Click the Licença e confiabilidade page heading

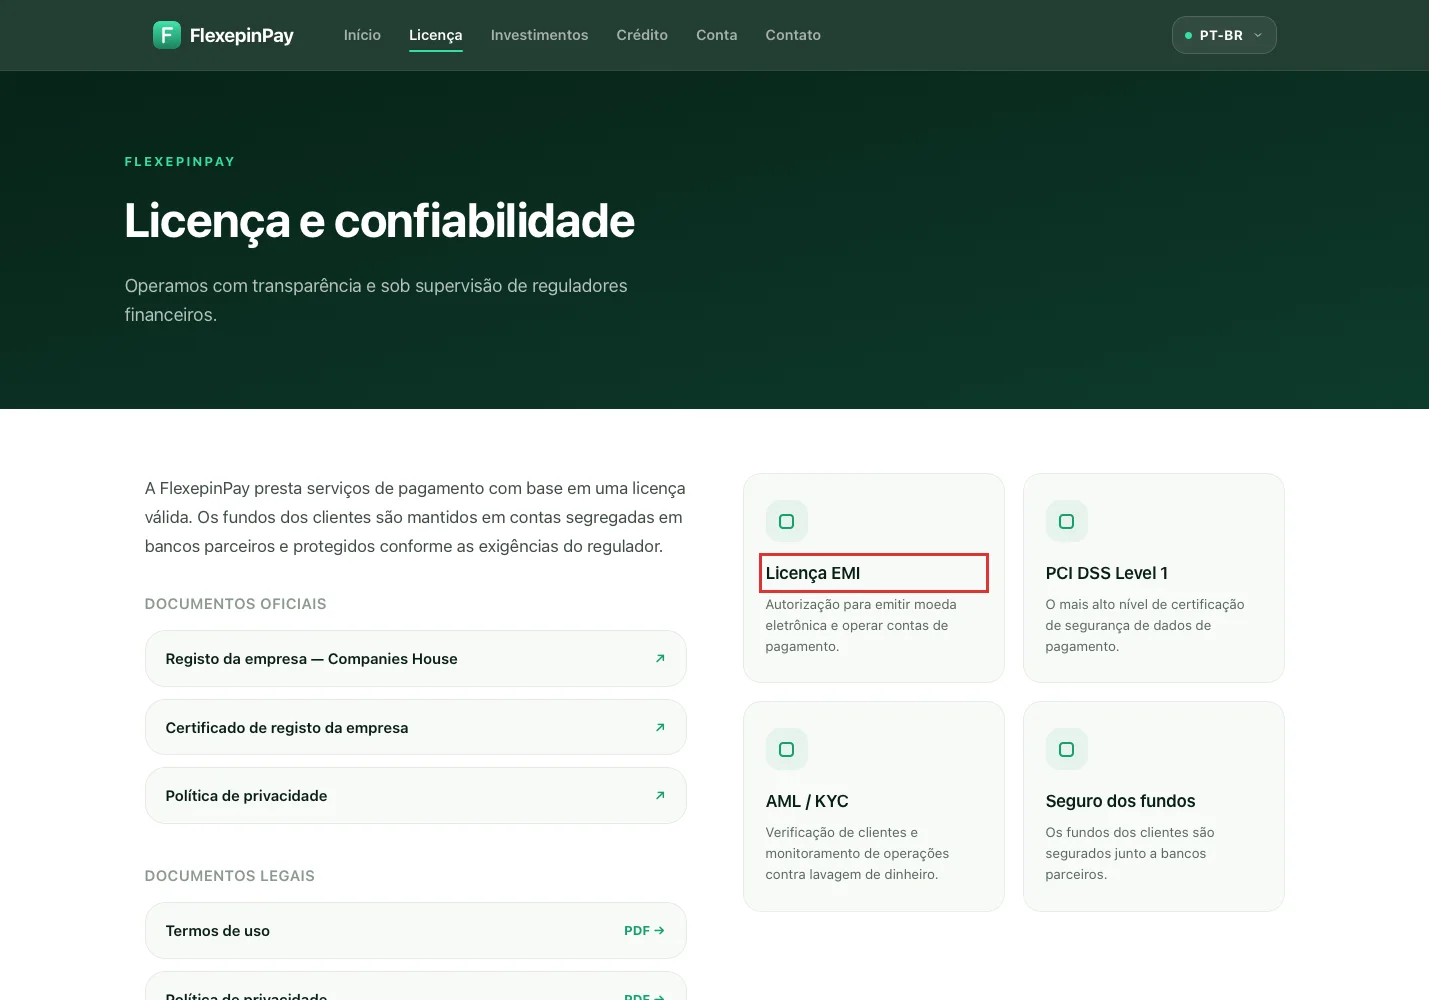click(380, 221)
